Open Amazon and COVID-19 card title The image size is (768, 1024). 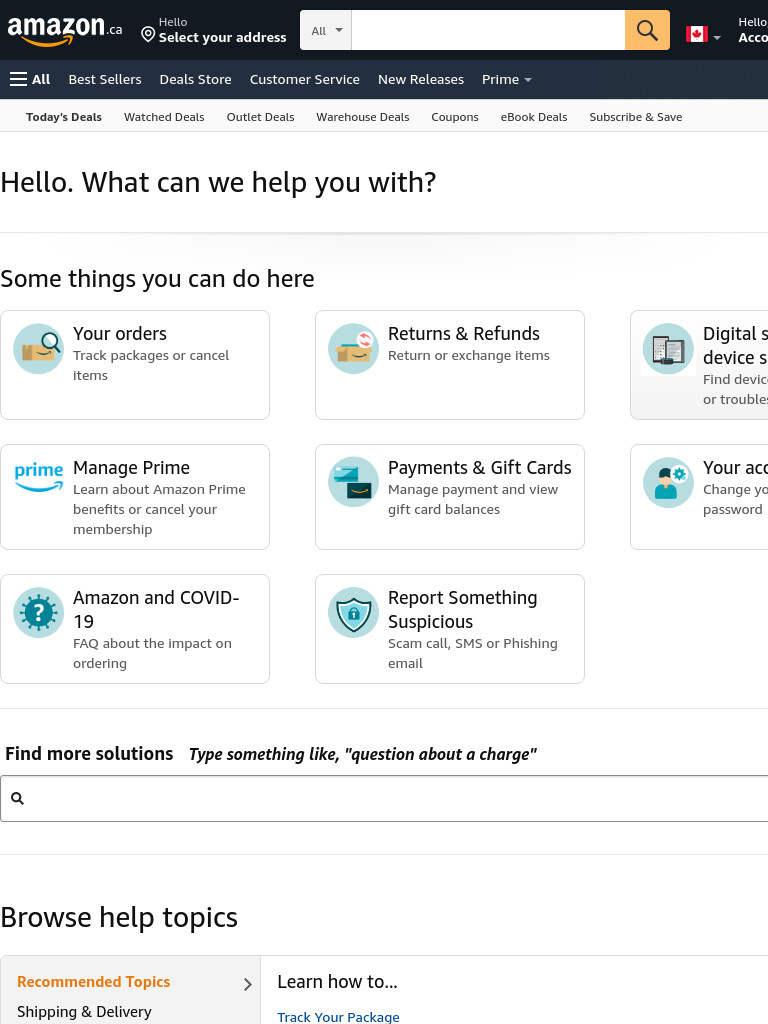coord(156,609)
